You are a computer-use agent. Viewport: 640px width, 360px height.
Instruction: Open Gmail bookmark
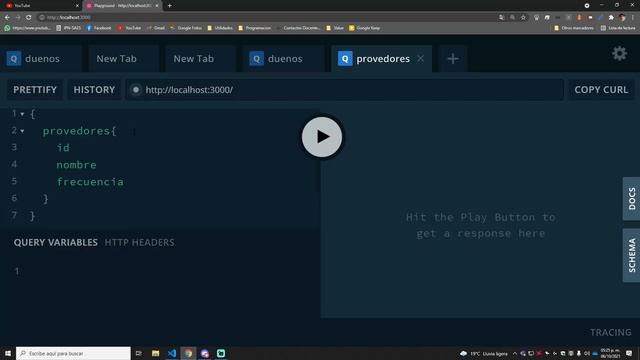[x=156, y=28]
